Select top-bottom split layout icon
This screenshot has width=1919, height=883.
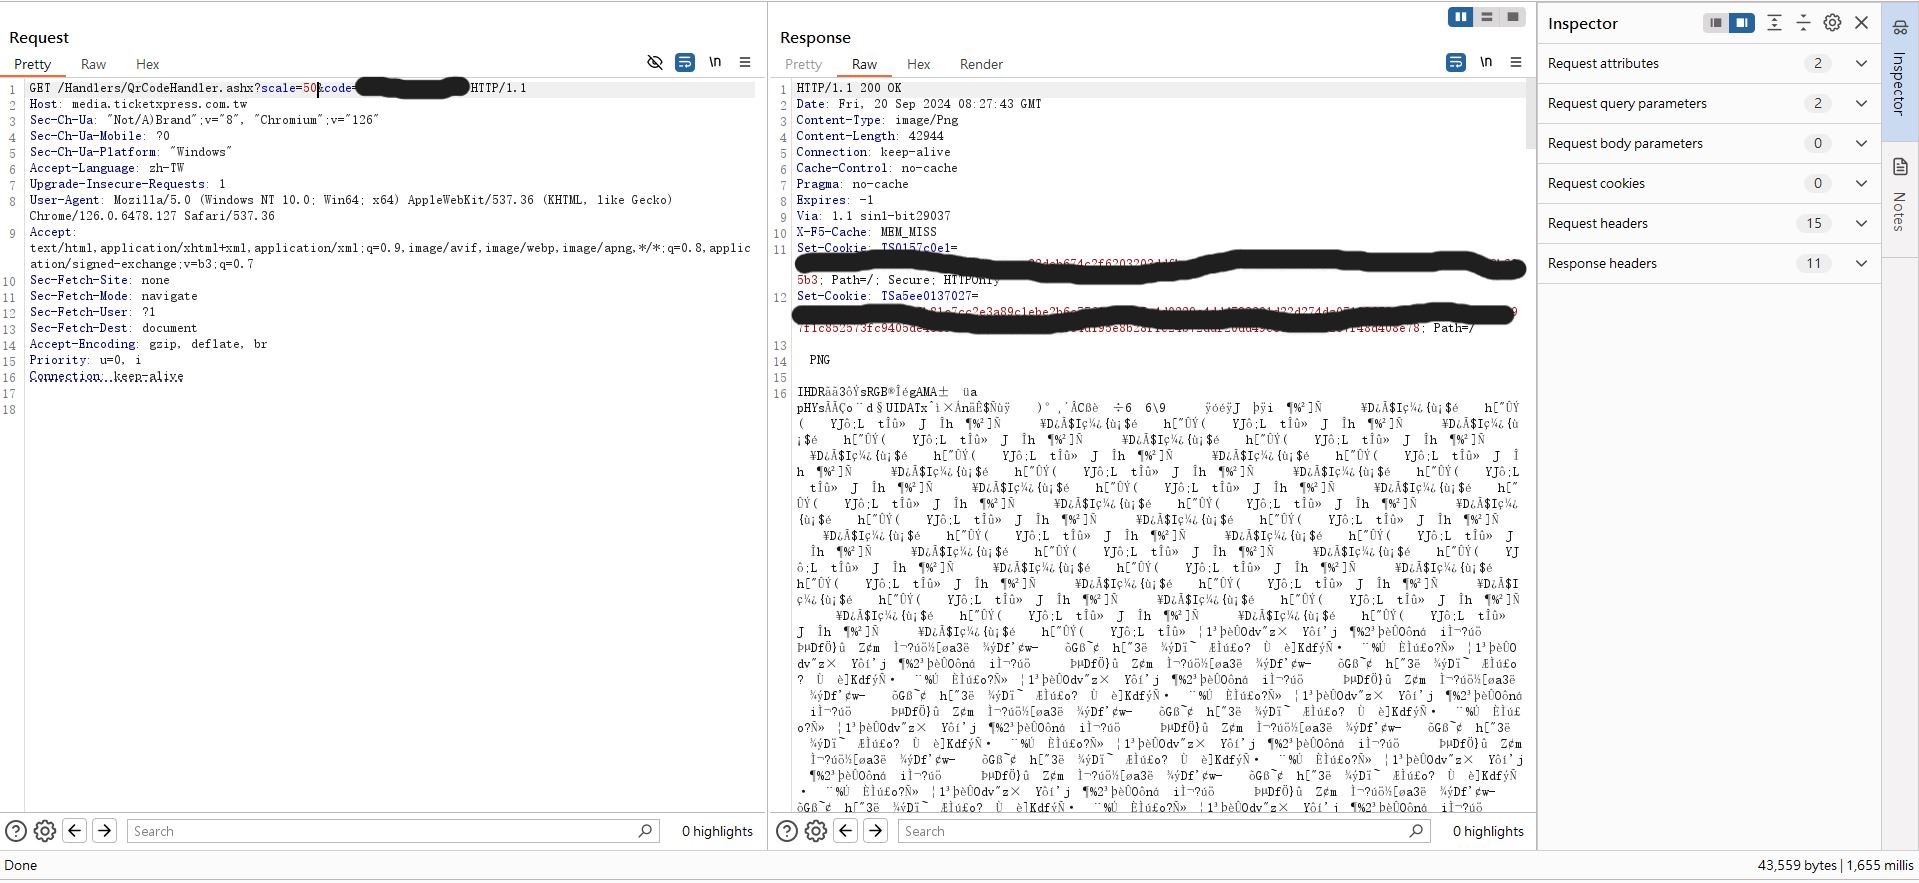pyautogui.click(x=1487, y=17)
